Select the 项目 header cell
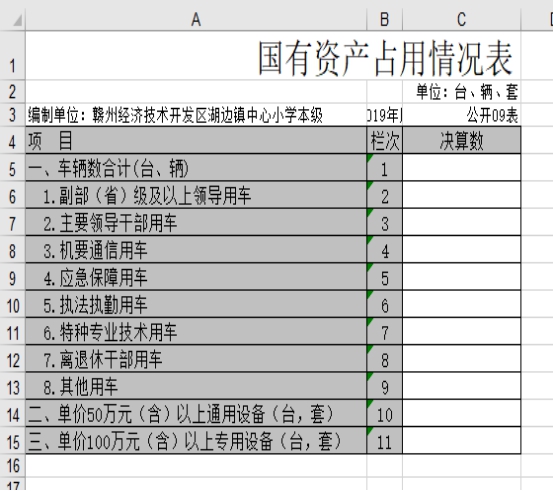This screenshot has height=491, width=553. point(196,140)
